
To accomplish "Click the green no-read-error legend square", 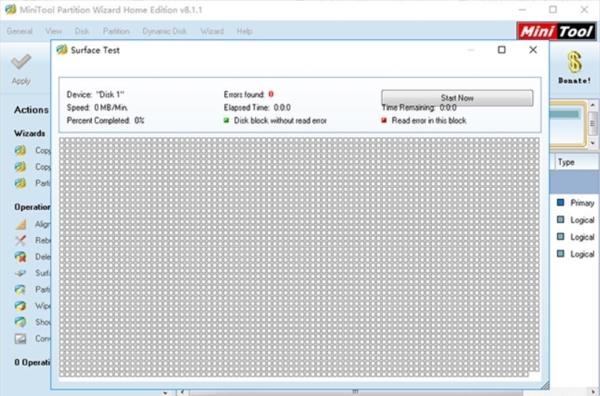I will [x=226, y=121].
